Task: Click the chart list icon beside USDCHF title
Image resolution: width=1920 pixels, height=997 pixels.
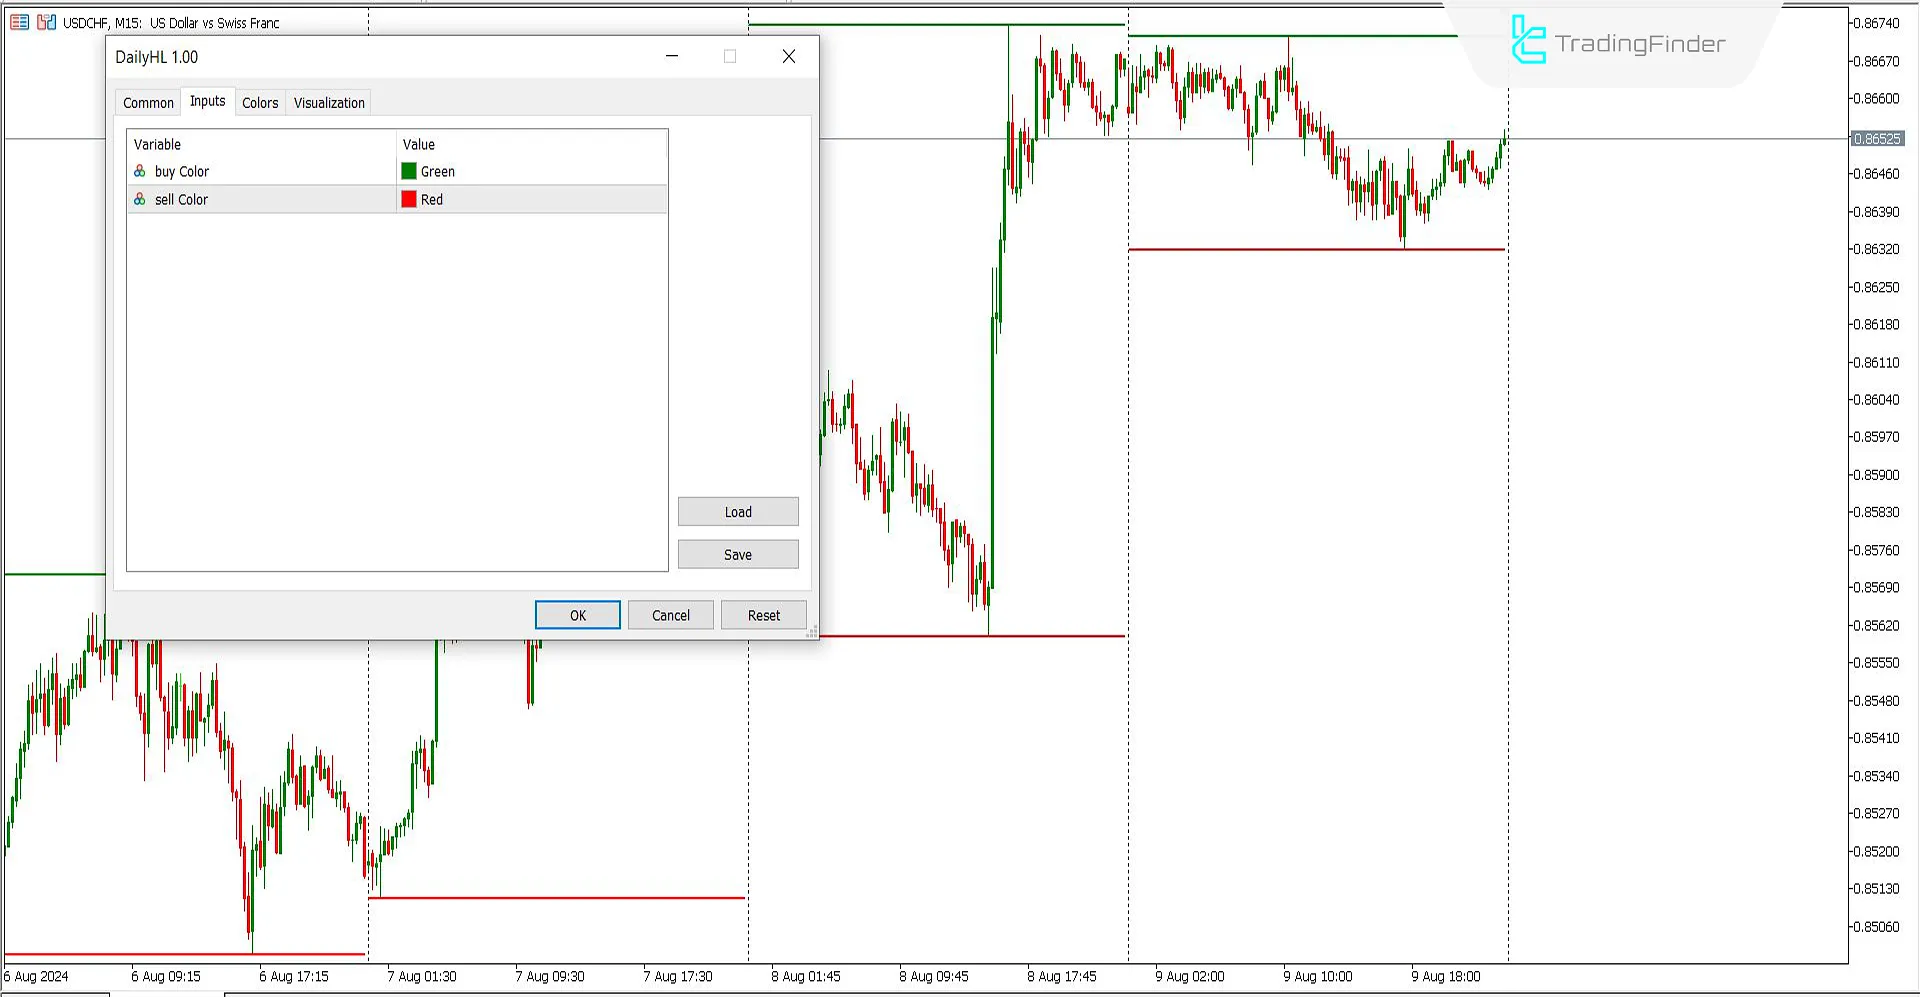Action: 19,22
